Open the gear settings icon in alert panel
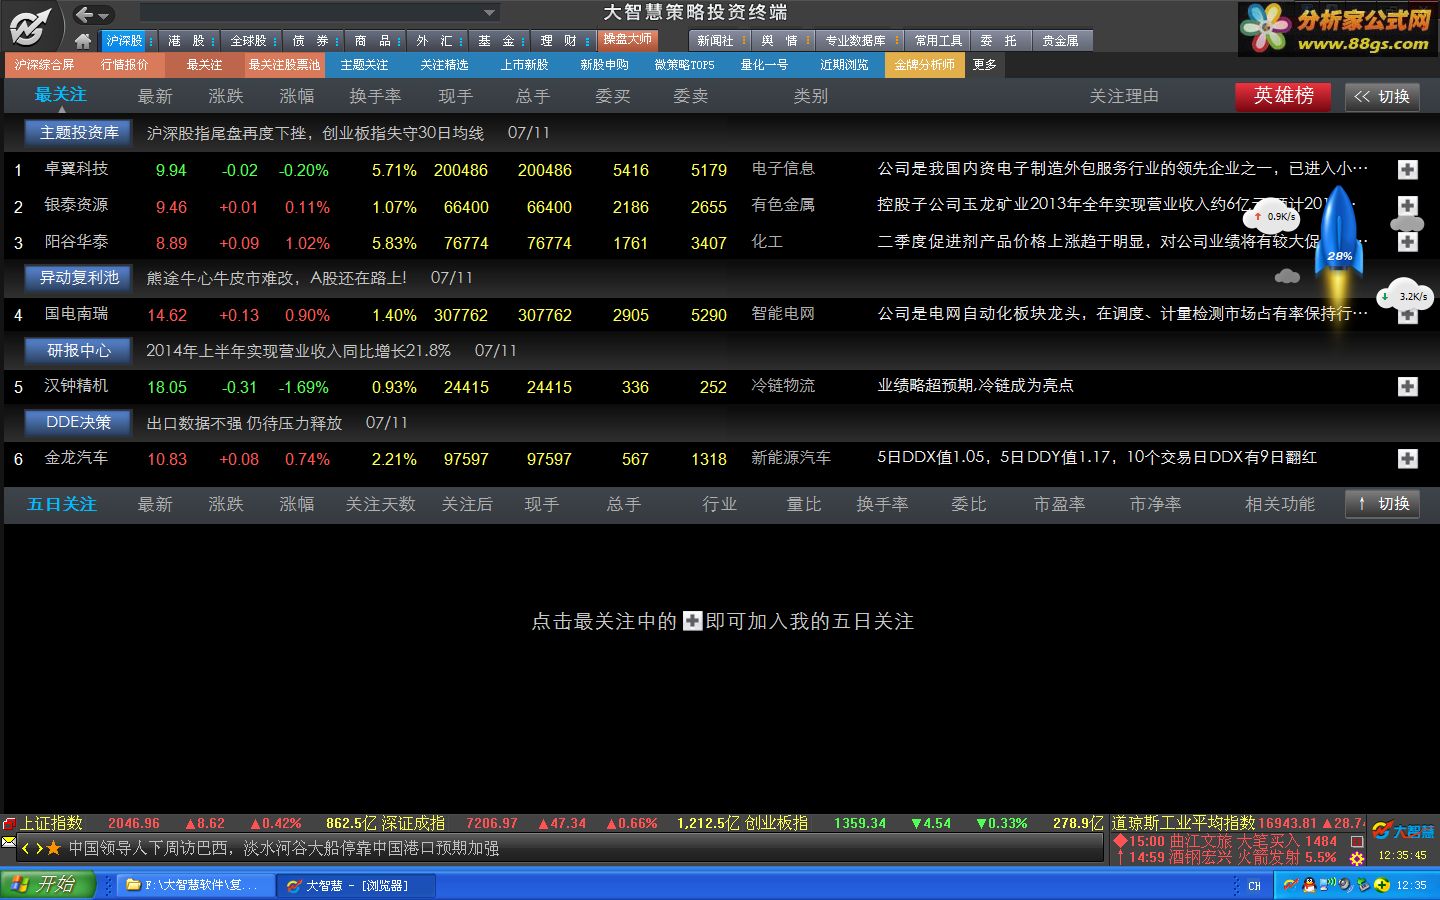The height and width of the screenshot is (900, 1440). click(x=1357, y=858)
